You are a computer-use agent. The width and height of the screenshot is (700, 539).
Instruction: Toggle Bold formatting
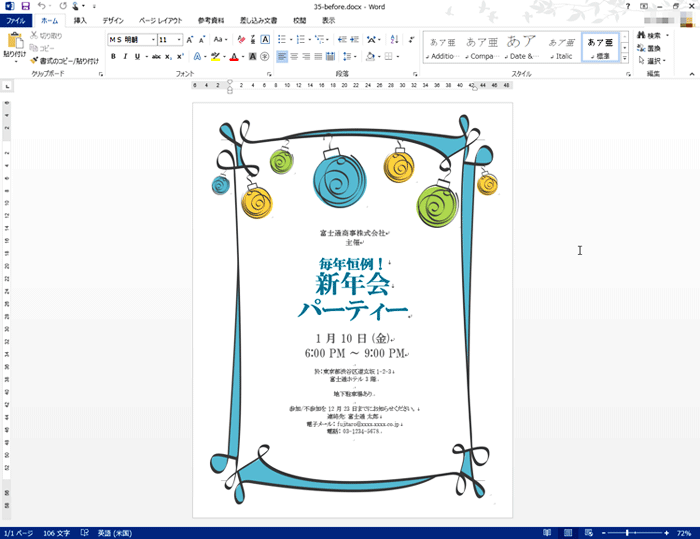[113, 57]
